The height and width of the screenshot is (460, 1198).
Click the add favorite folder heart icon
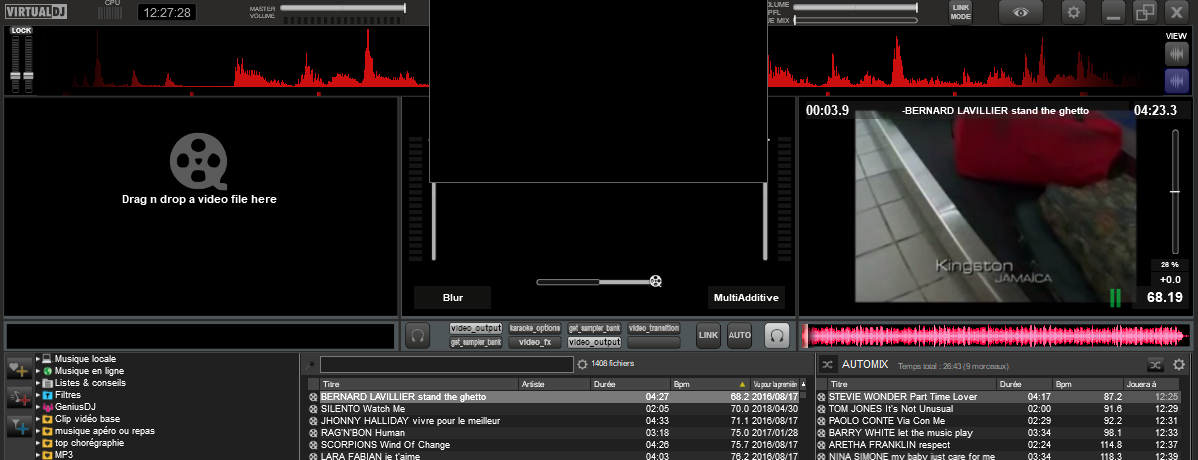(19, 368)
